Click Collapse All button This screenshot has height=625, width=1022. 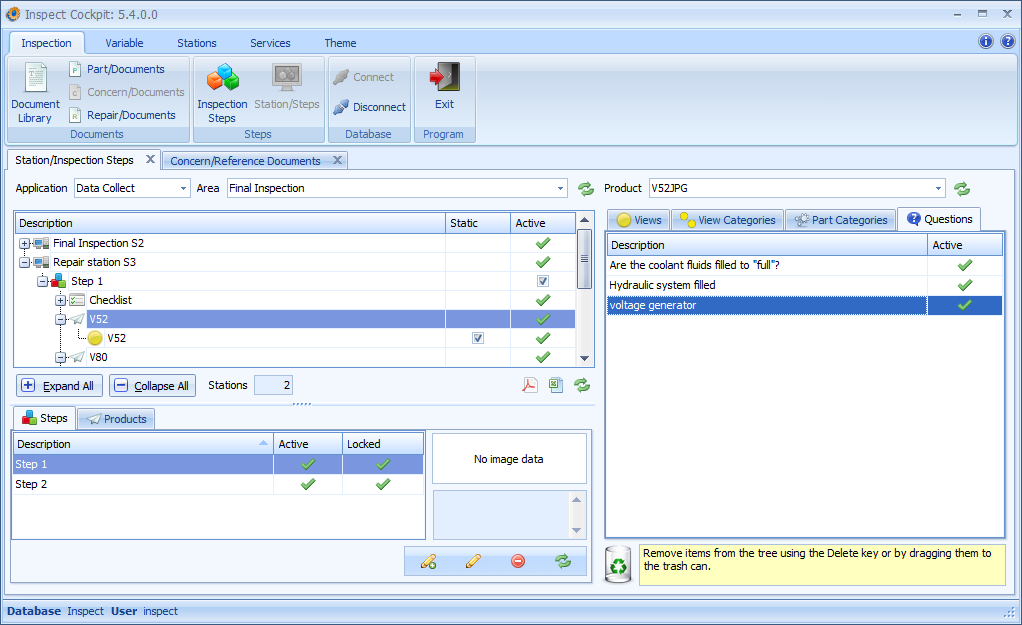153,386
